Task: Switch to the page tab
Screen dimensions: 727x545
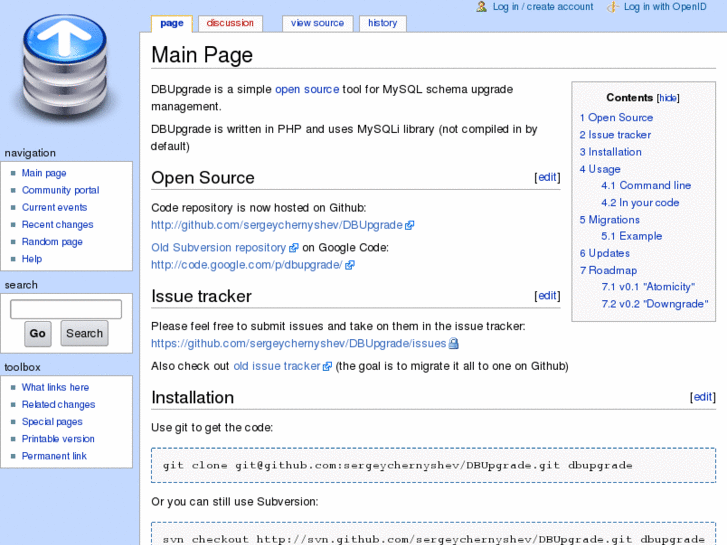Action: pos(172,23)
